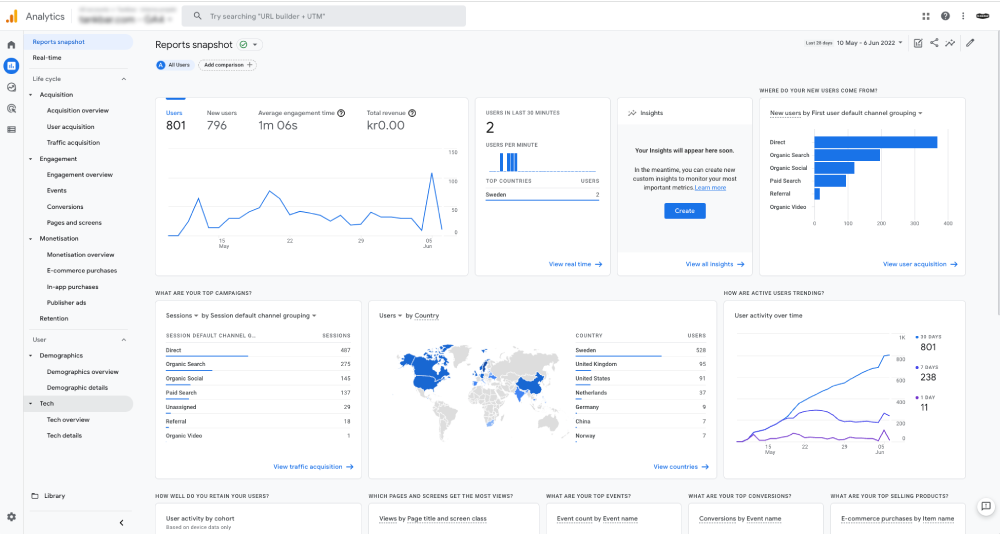Click Add comparison chip
1000x534 pixels.
[x=227, y=65]
